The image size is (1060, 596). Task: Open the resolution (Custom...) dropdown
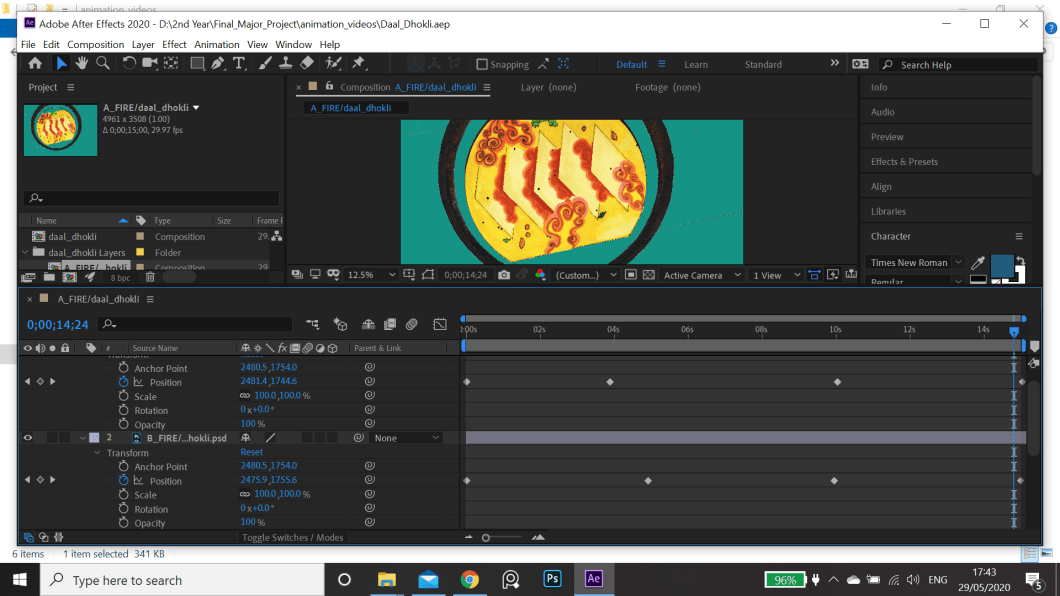pos(586,275)
